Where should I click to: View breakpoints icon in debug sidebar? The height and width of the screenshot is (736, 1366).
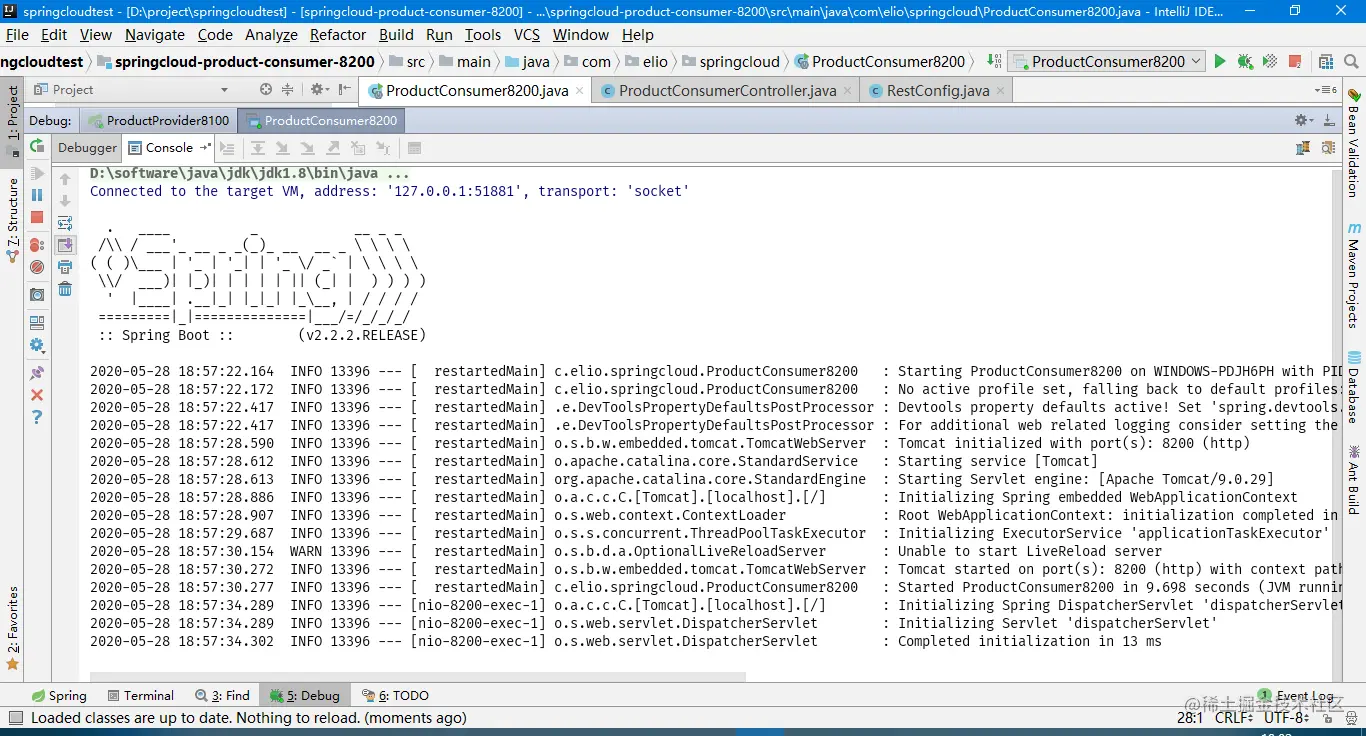(37, 245)
